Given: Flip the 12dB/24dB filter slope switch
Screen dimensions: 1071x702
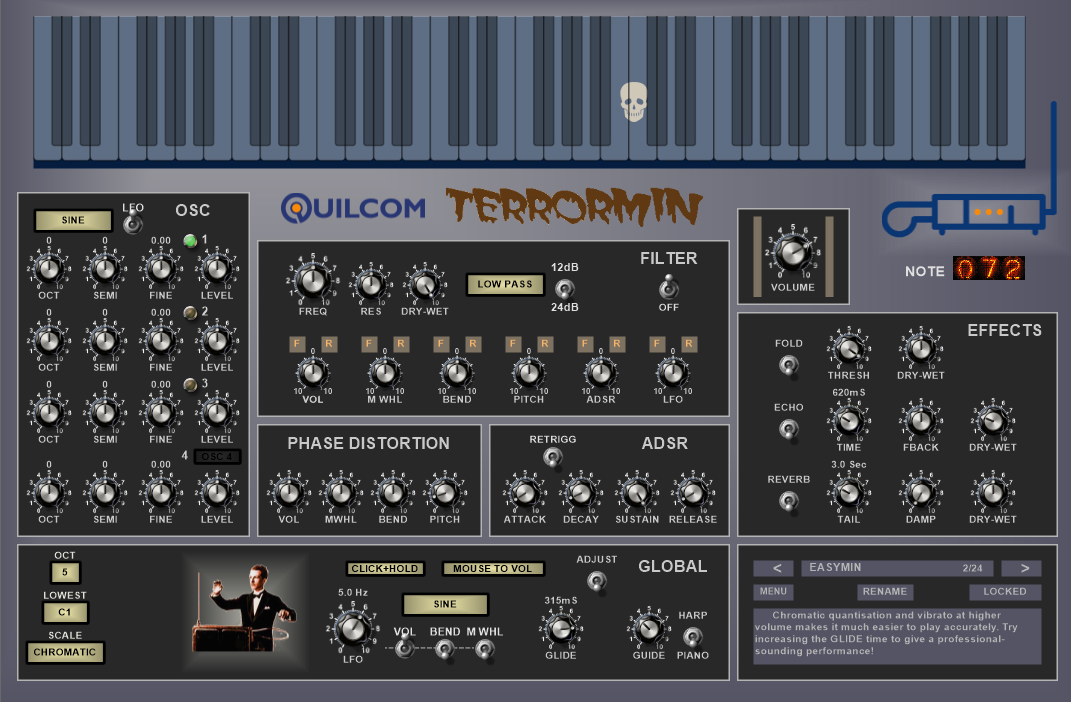Looking at the screenshot, I should (x=564, y=288).
